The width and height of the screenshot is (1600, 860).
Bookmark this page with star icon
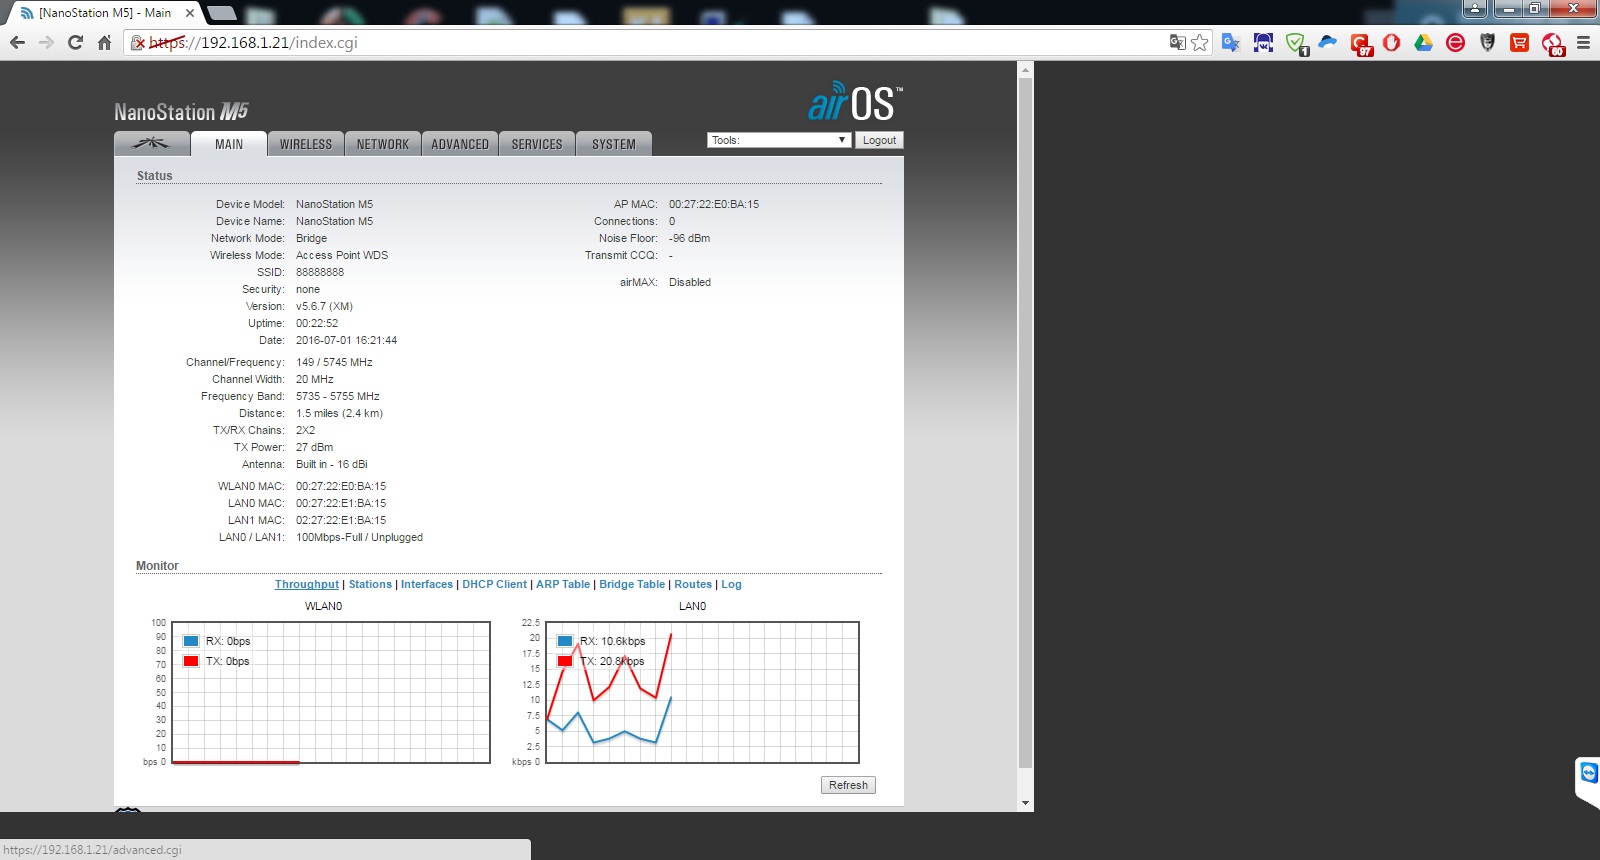tap(1200, 42)
